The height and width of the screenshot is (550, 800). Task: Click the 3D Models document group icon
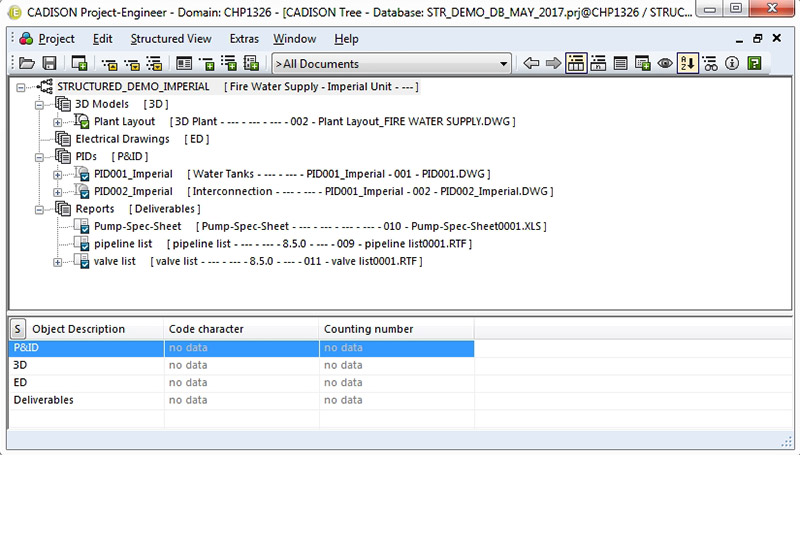coord(63,104)
